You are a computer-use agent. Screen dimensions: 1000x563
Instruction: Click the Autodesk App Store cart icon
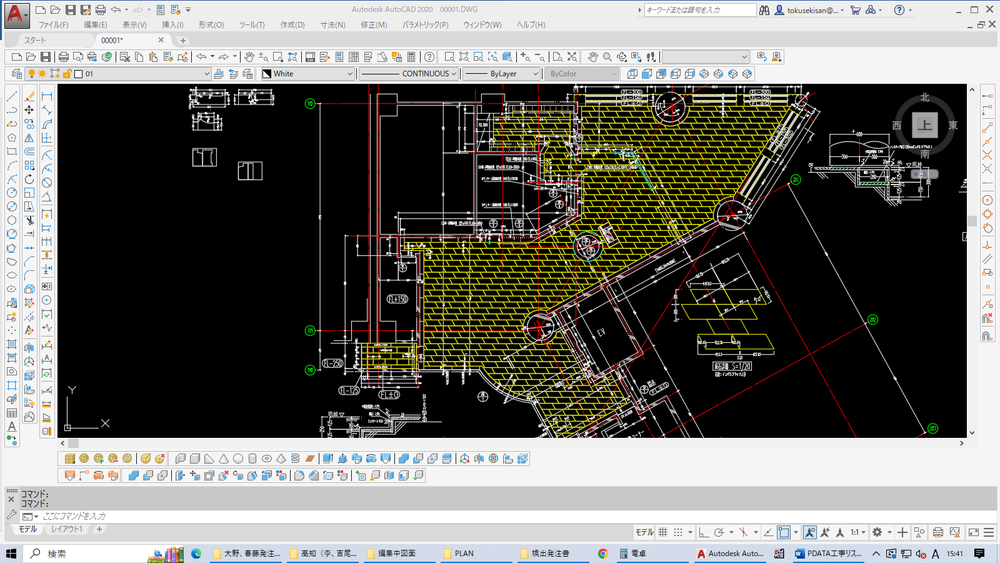856,10
